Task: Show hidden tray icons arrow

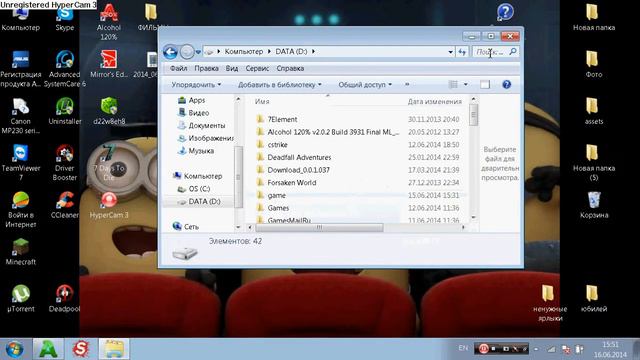Action: [x=536, y=349]
